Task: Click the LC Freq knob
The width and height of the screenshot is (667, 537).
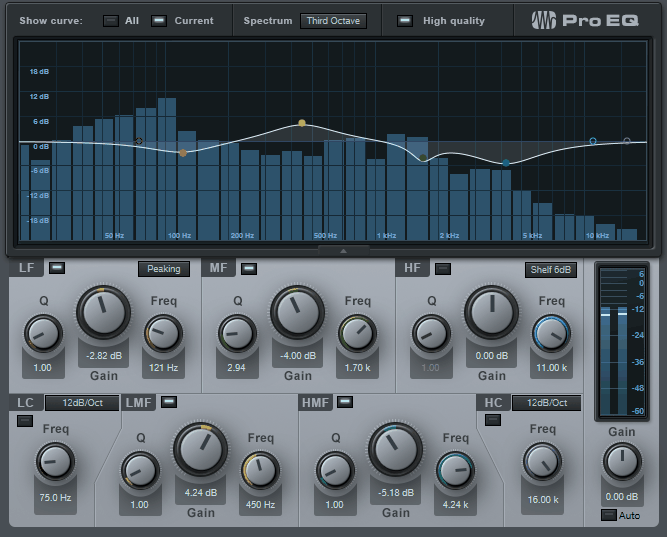Action: point(55,462)
